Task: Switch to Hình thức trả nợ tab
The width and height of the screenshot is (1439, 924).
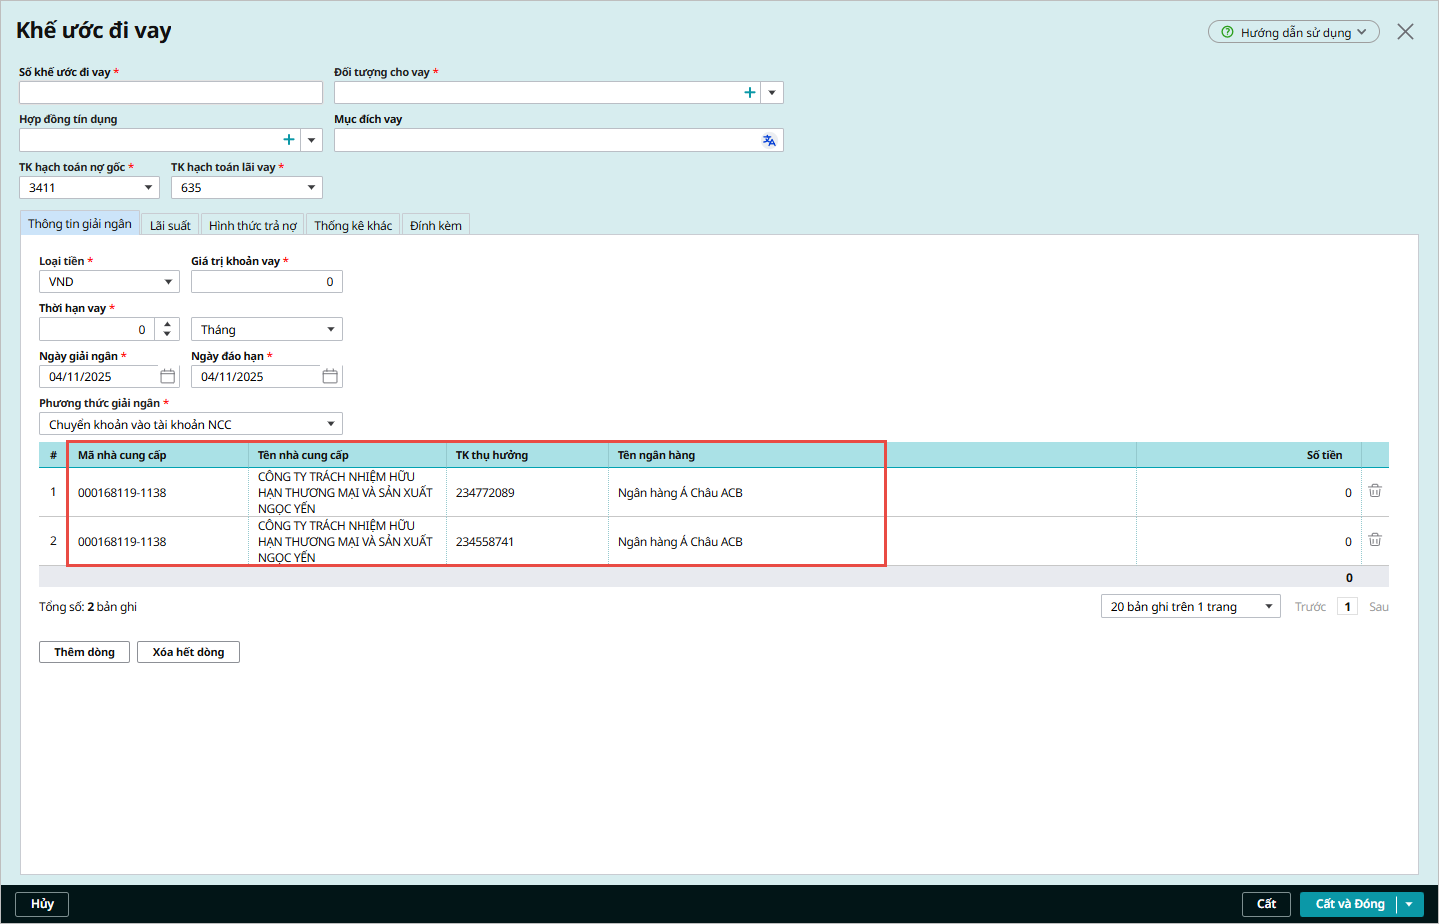Action: click(252, 226)
